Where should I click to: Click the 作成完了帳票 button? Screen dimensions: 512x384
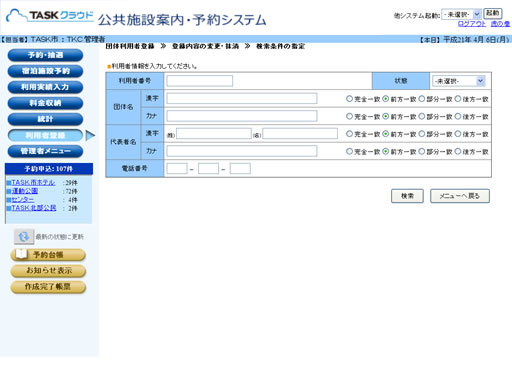[48, 287]
